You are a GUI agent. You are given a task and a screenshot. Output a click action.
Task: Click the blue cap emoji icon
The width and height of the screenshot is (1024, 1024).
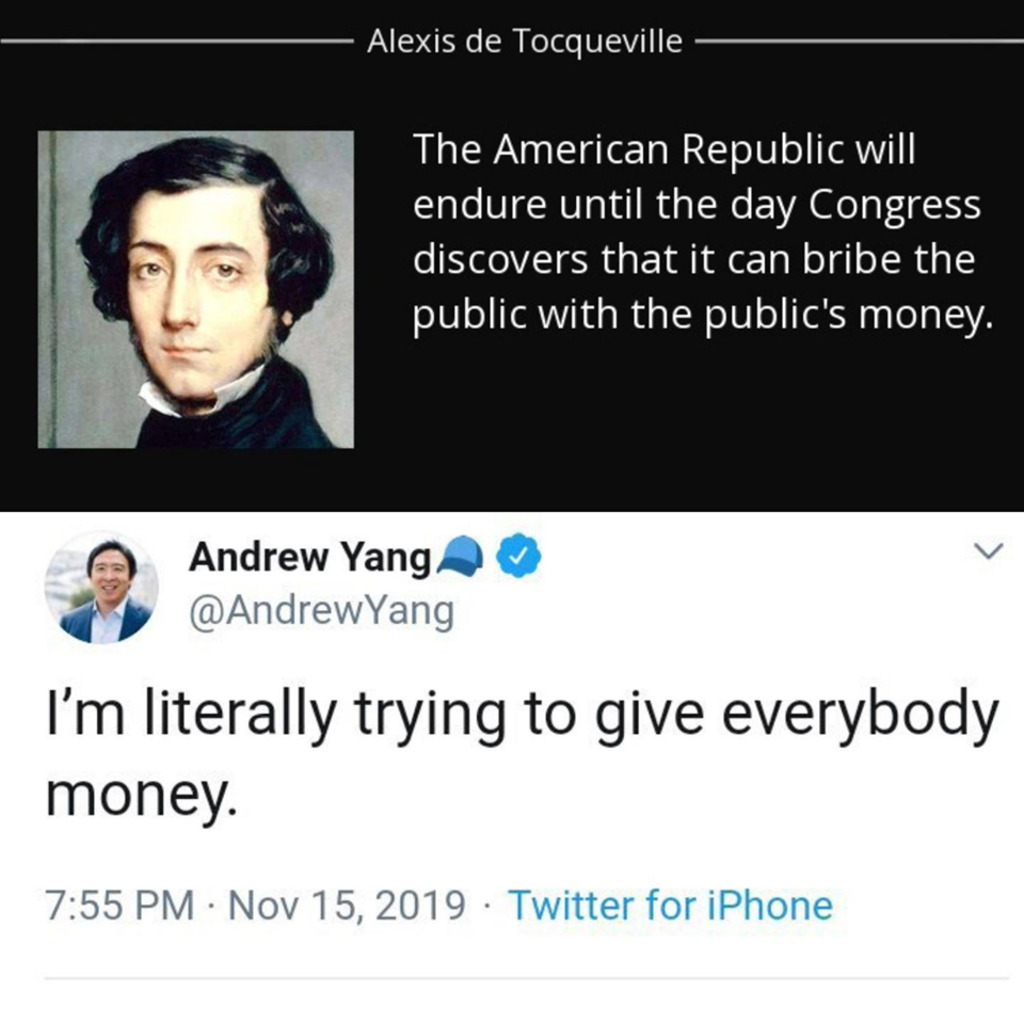(x=461, y=556)
